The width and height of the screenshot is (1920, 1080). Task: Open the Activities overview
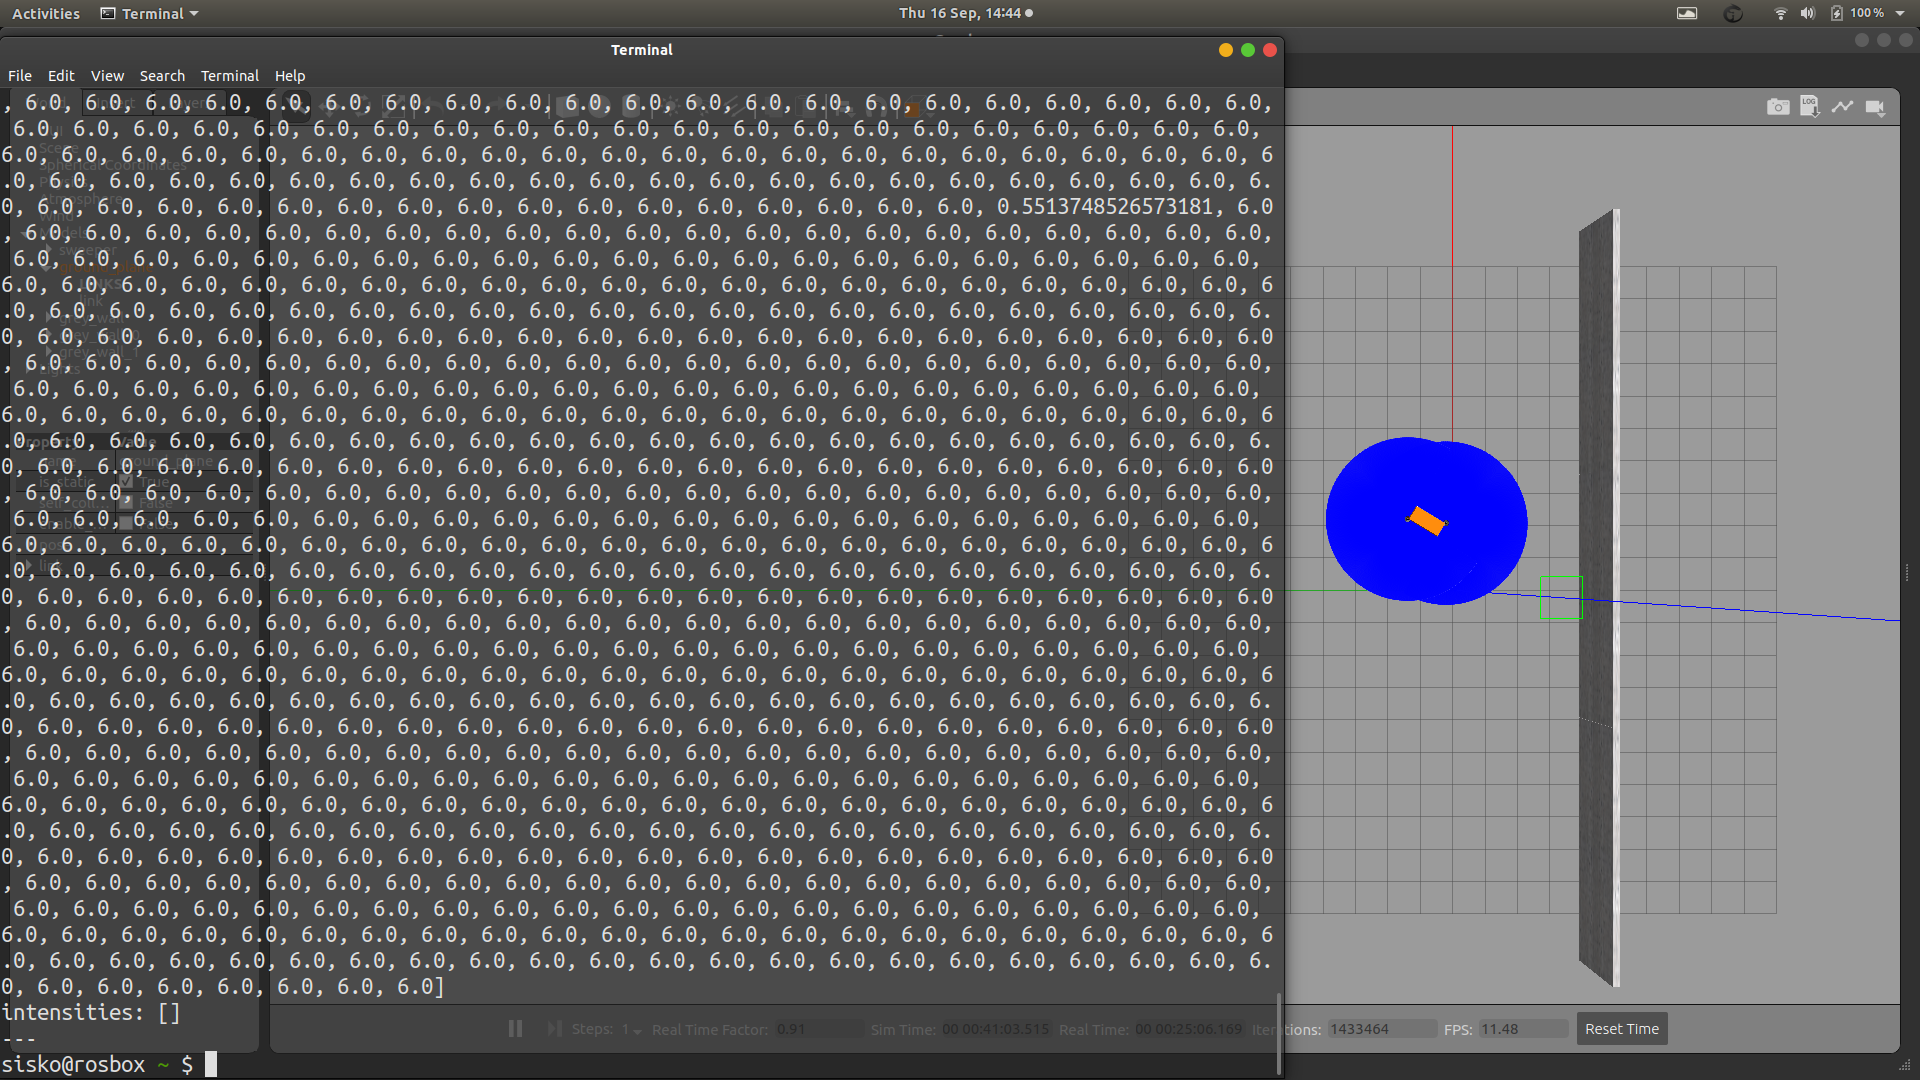pos(46,13)
